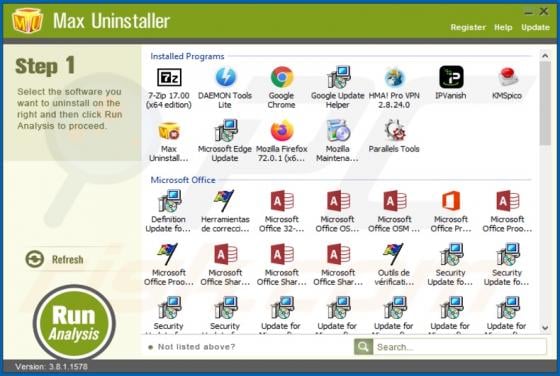
Task: Choose Google Chrome from installed programs
Action: [x=281, y=77]
